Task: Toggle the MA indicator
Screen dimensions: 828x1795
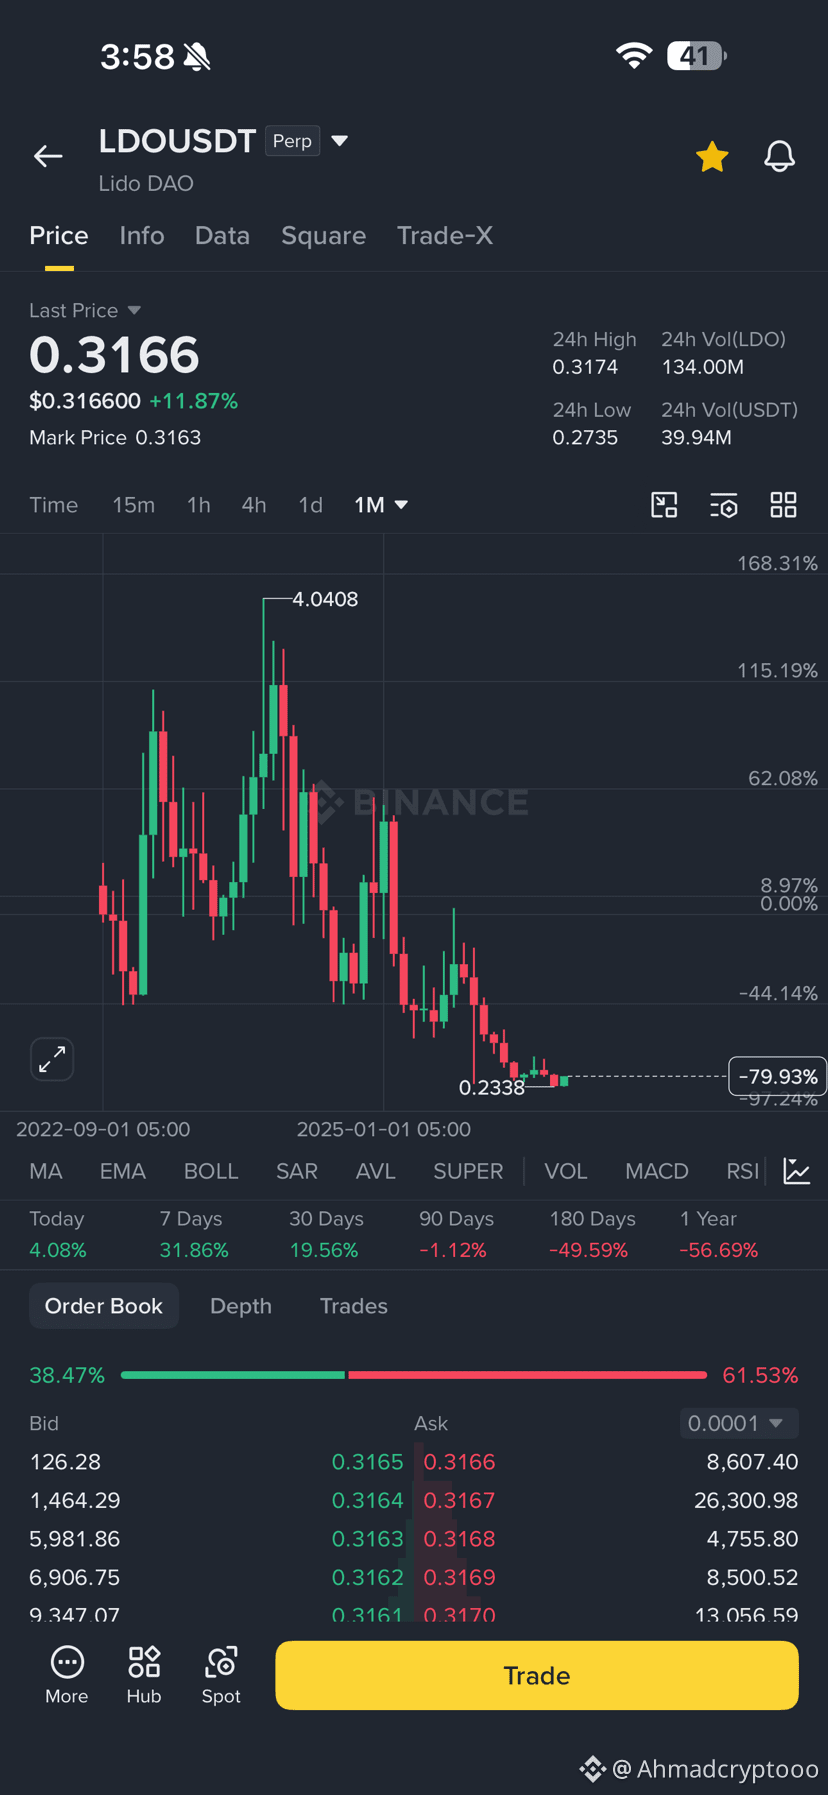Action: (x=46, y=1171)
